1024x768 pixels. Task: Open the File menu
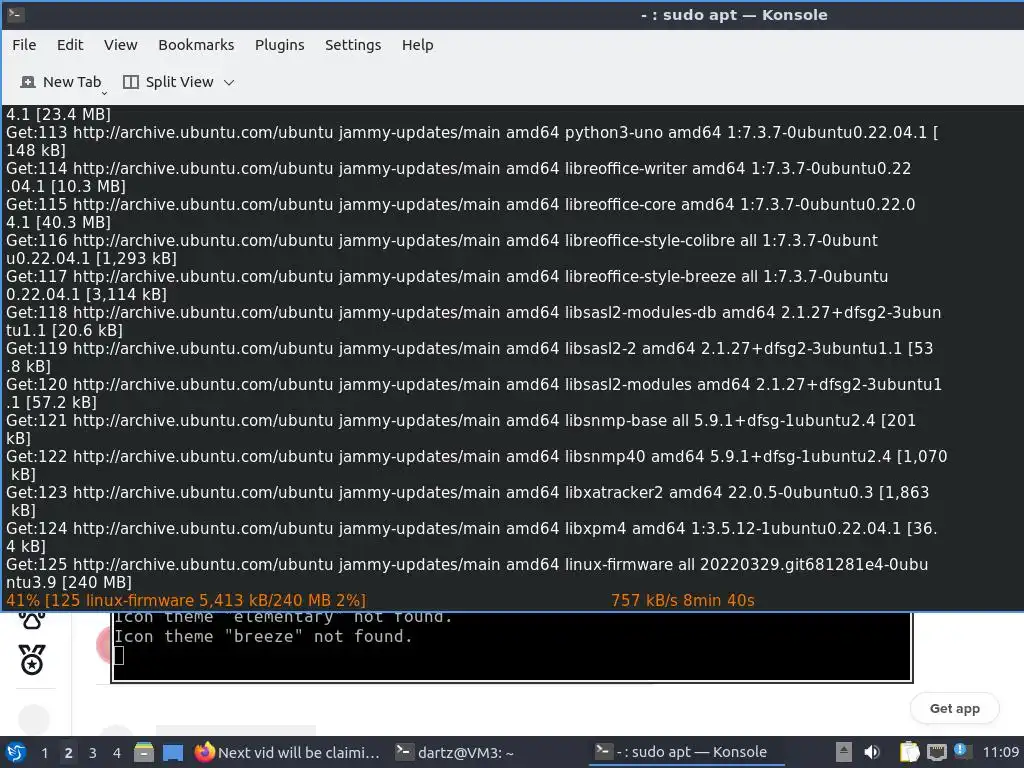click(24, 45)
